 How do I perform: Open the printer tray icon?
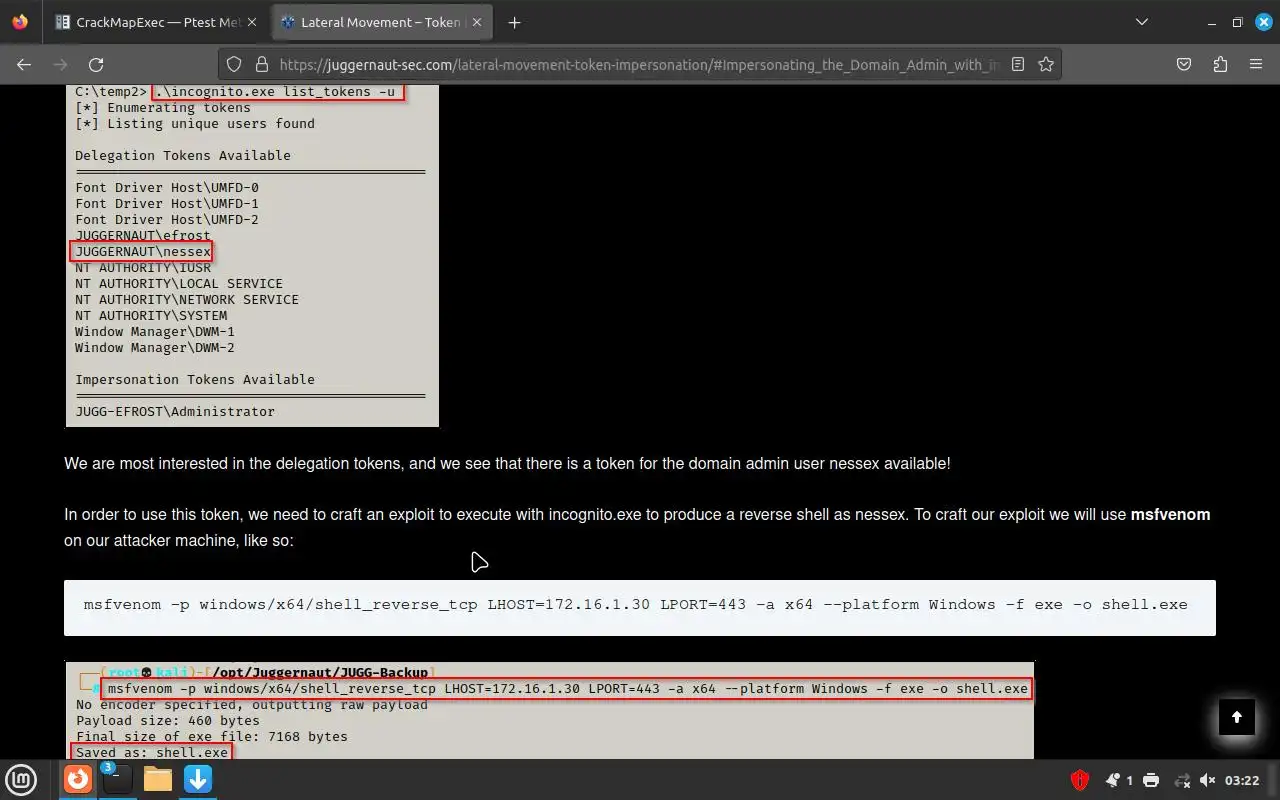tap(1151, 780)
